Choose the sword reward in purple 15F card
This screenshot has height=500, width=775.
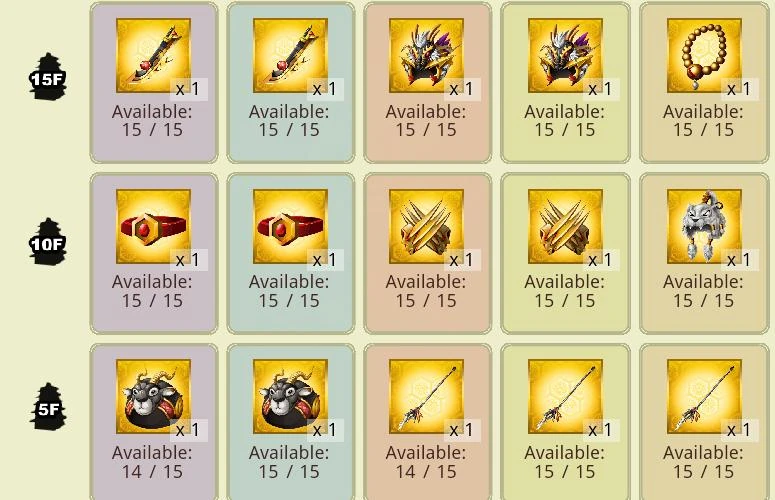click(x=153, y=55)
